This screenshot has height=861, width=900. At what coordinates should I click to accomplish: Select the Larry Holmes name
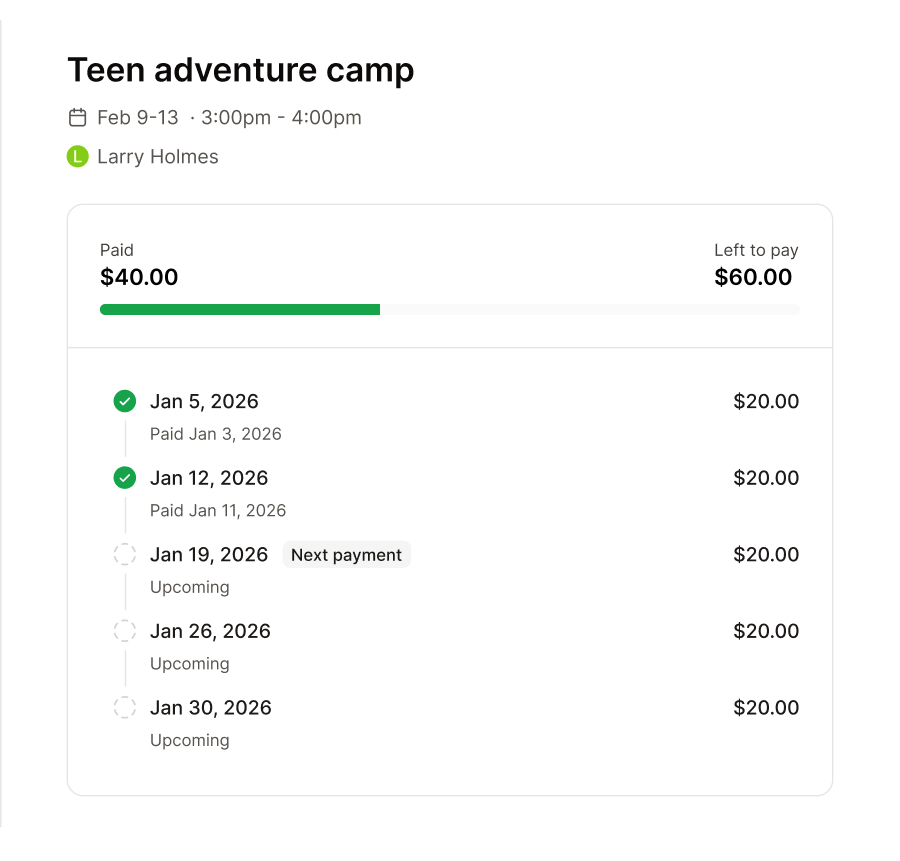158,157
